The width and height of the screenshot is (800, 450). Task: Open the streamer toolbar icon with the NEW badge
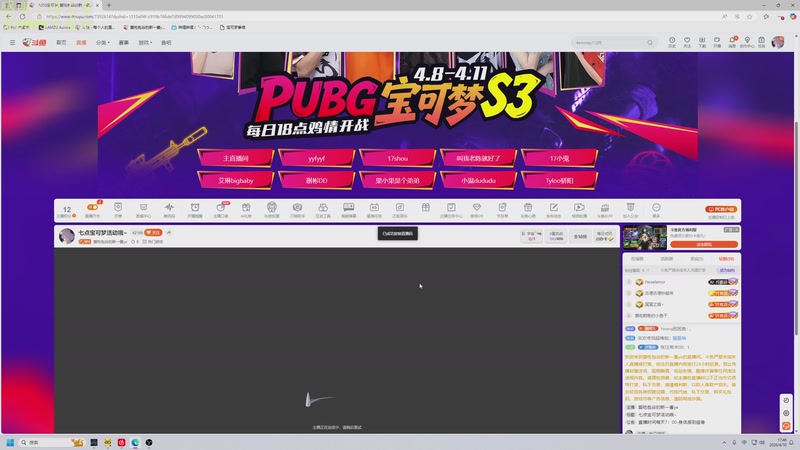[221, 209]
